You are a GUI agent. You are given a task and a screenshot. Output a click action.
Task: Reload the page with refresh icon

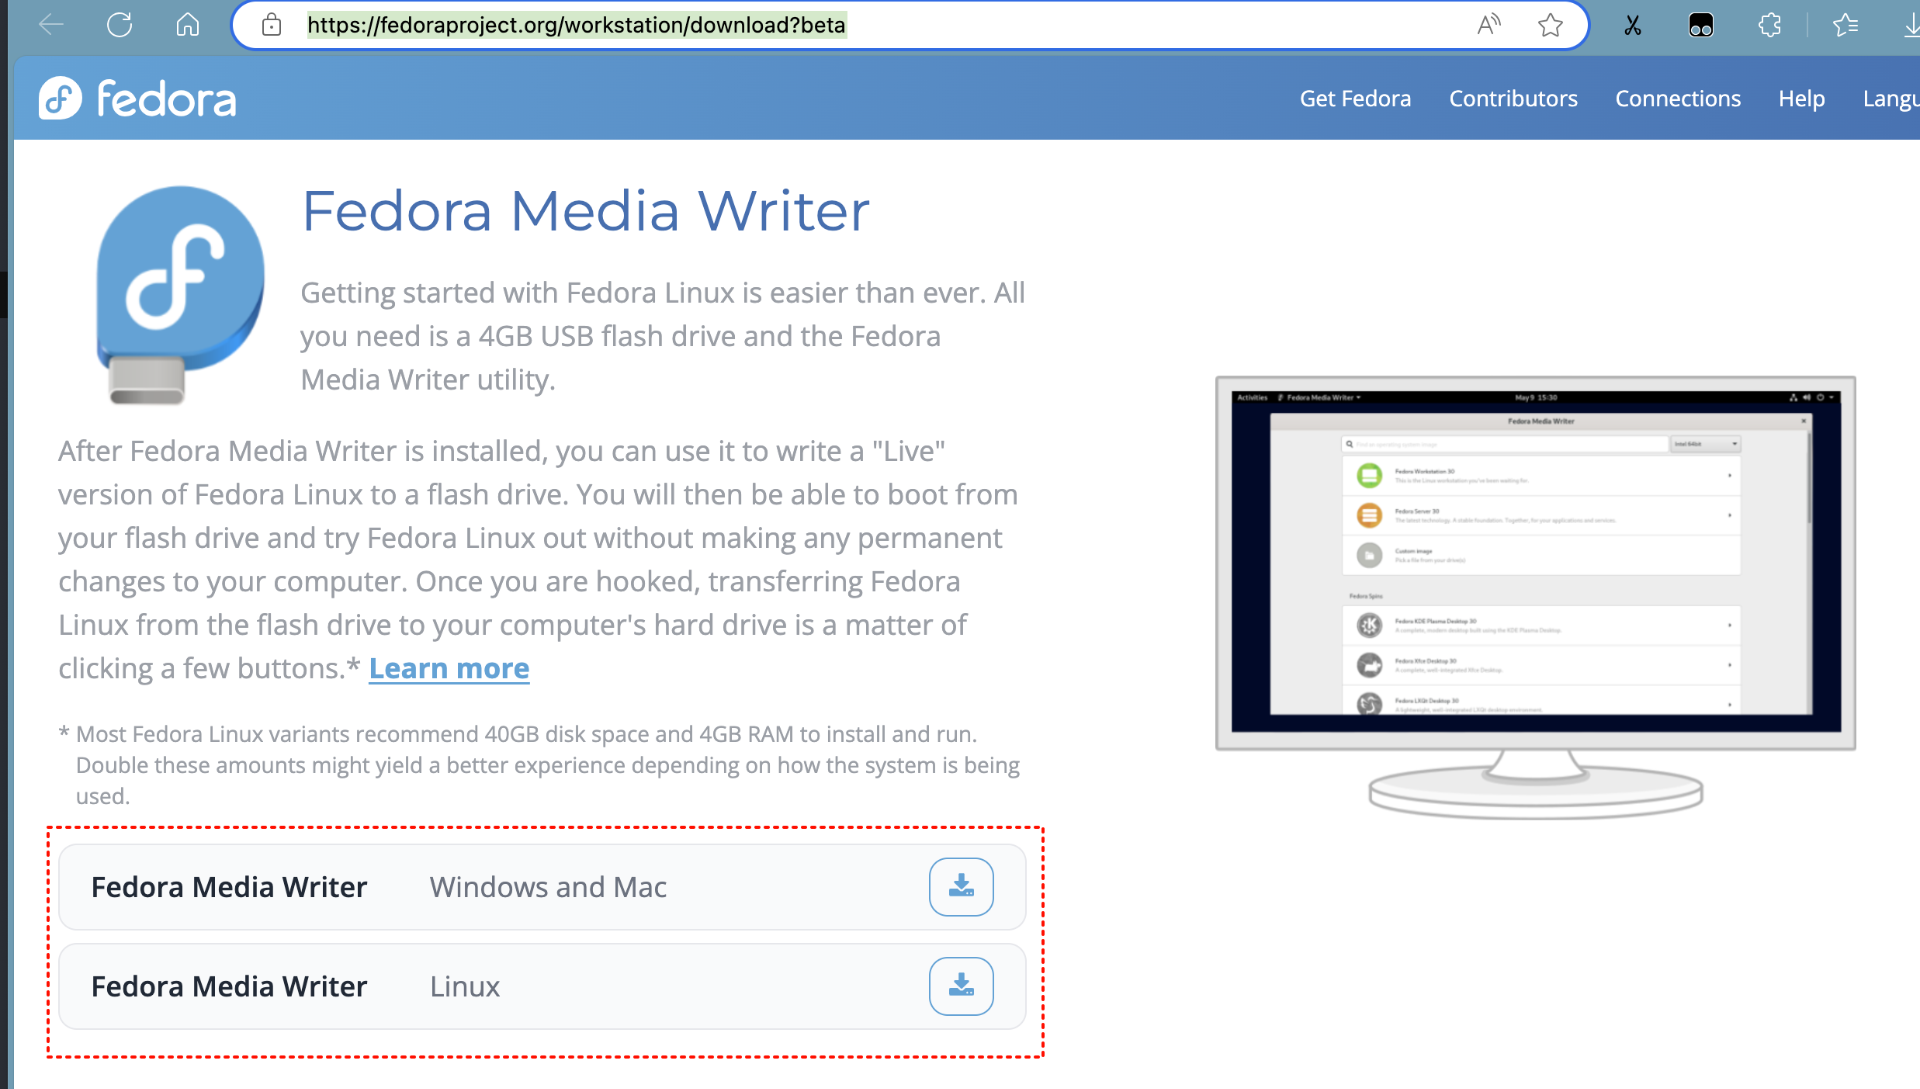pyautogui.click(x=120, y=25)
